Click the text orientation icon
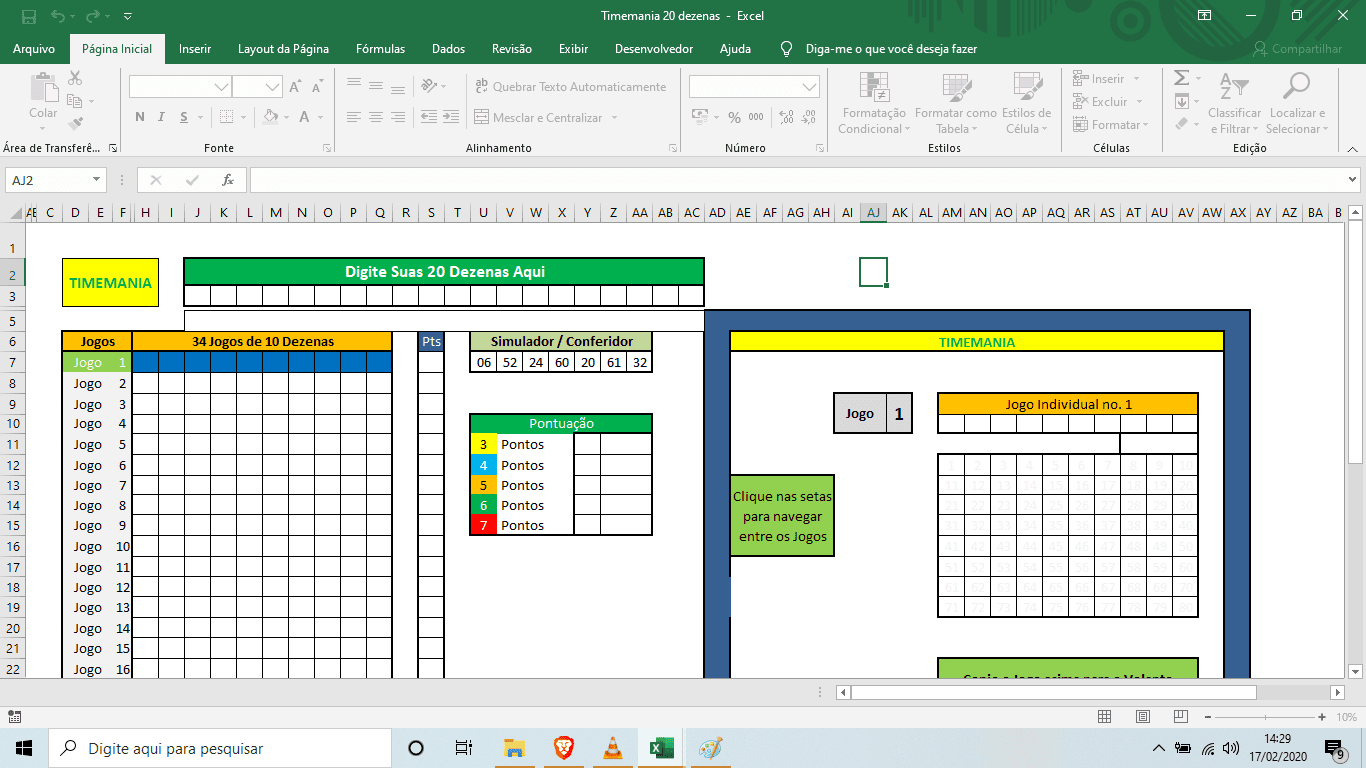The image size is (1366, 768). click(430, 87)
